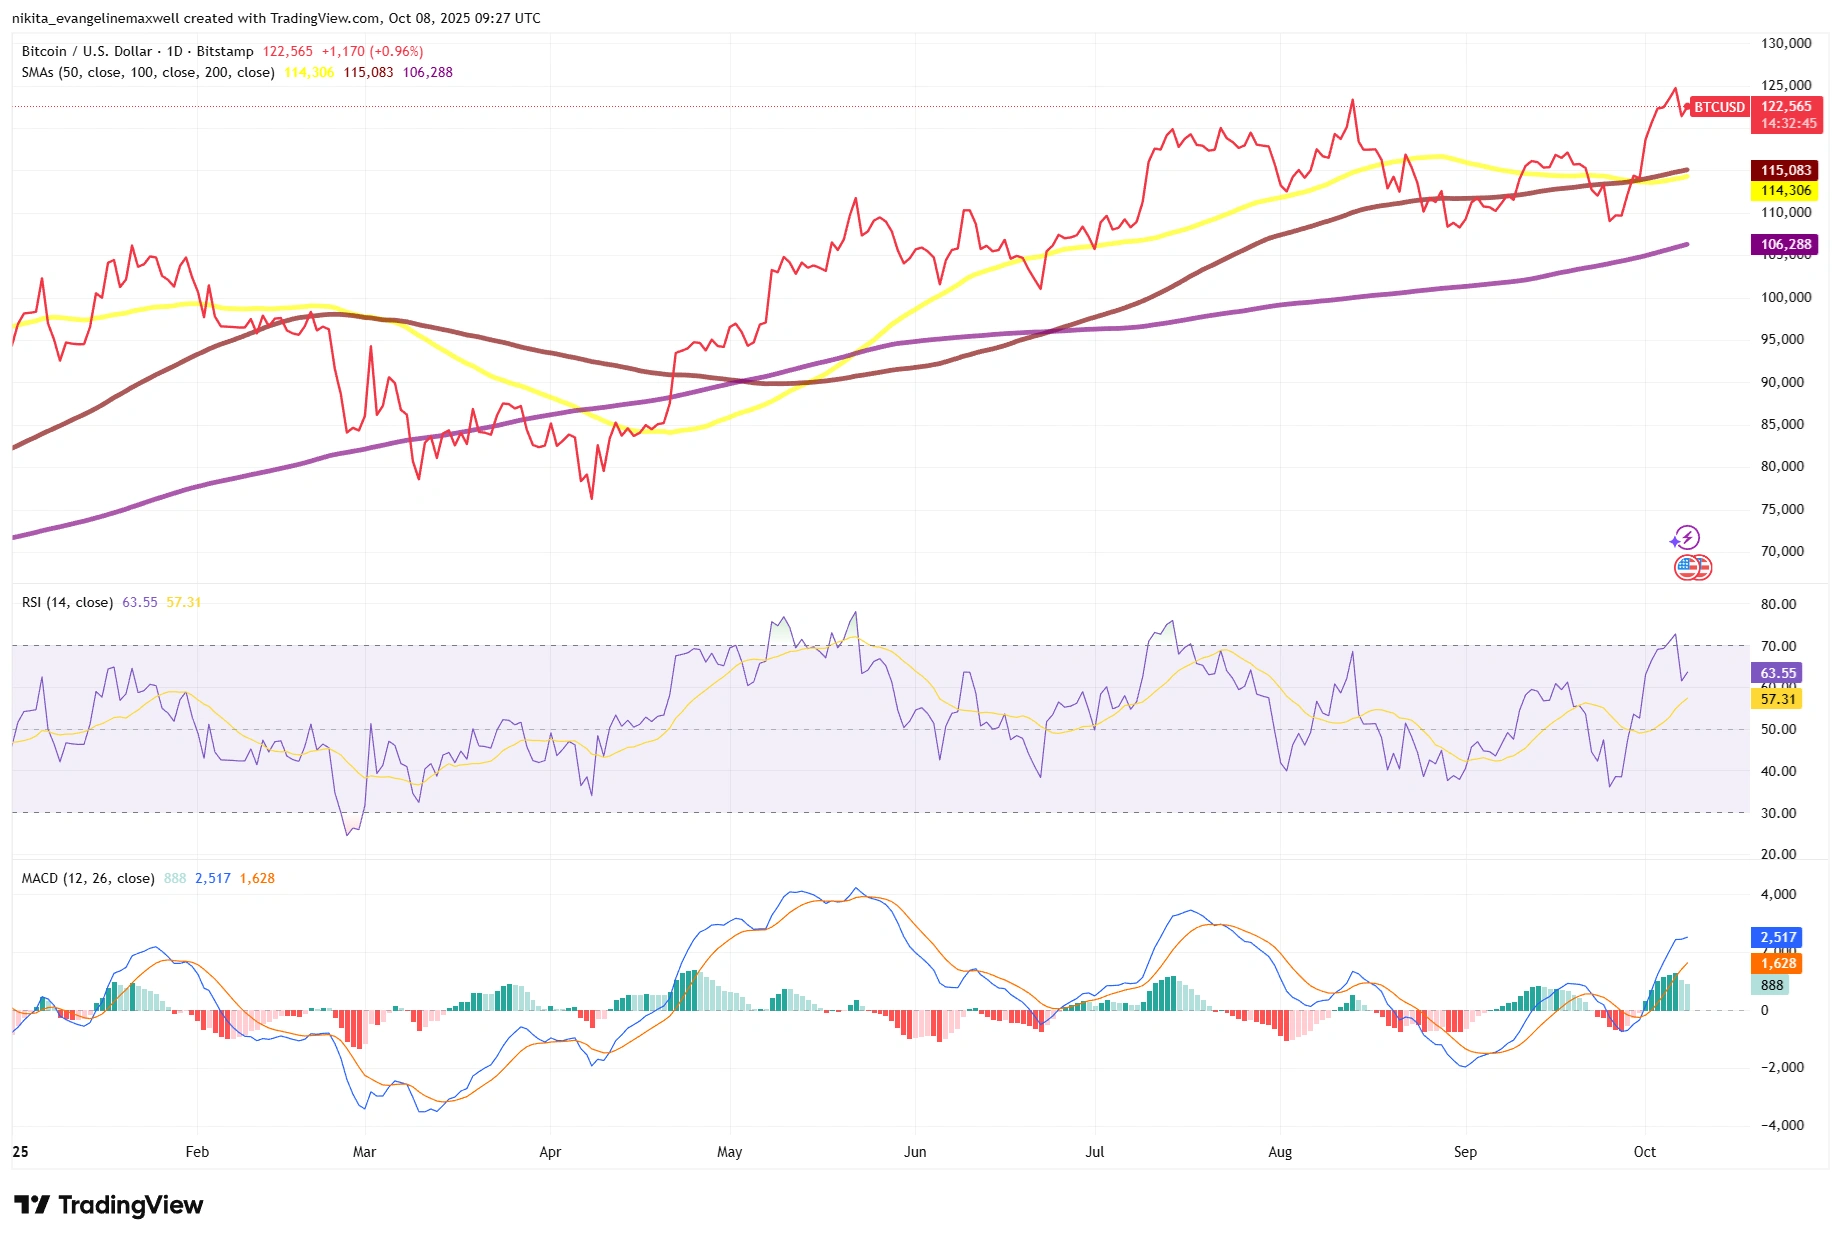
Task: Click the yellow 114,306 SMA axis label
Action: [1785, 190]
